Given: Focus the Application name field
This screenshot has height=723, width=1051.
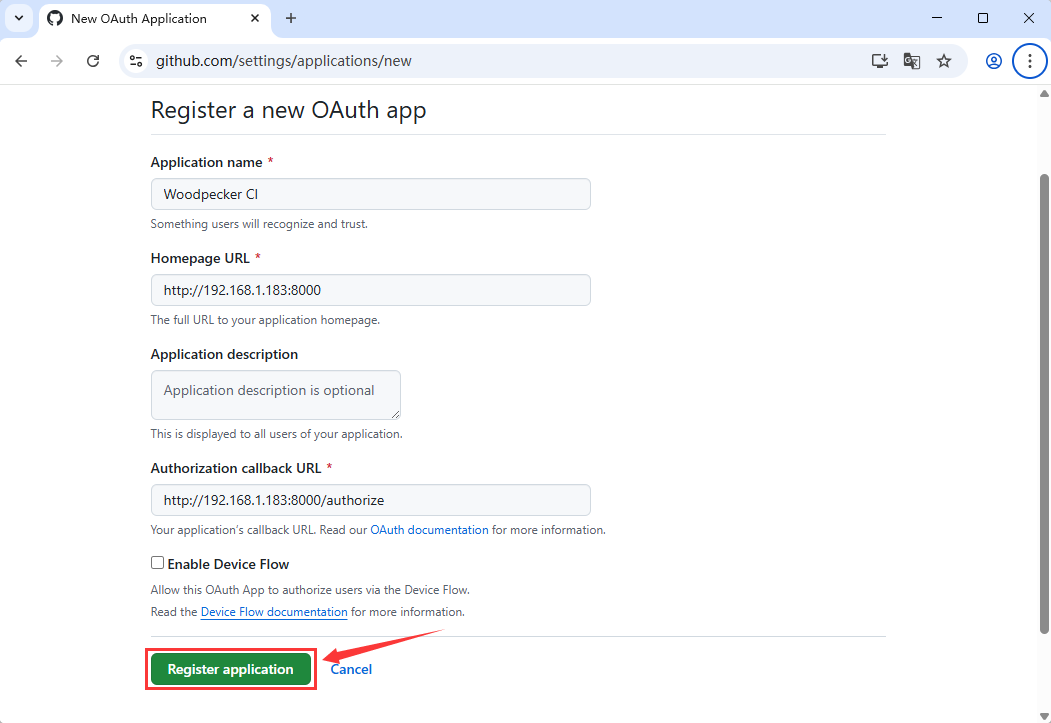Looking at the screenshot, I should 371,194.
